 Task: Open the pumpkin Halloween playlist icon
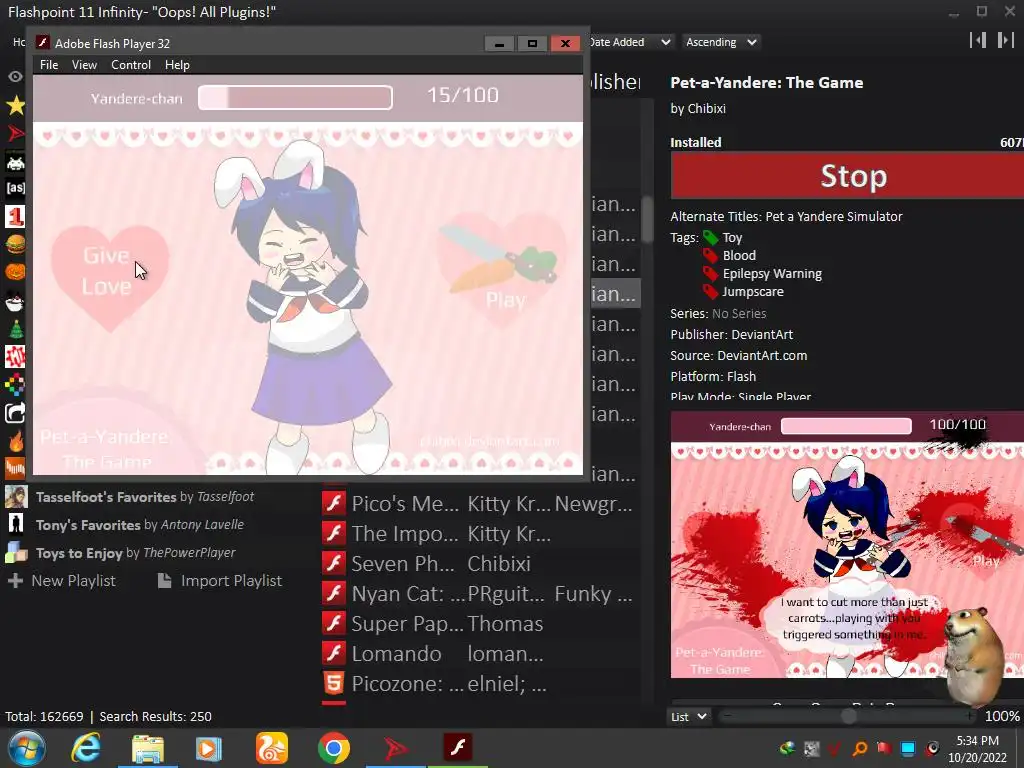pos(15,271)
